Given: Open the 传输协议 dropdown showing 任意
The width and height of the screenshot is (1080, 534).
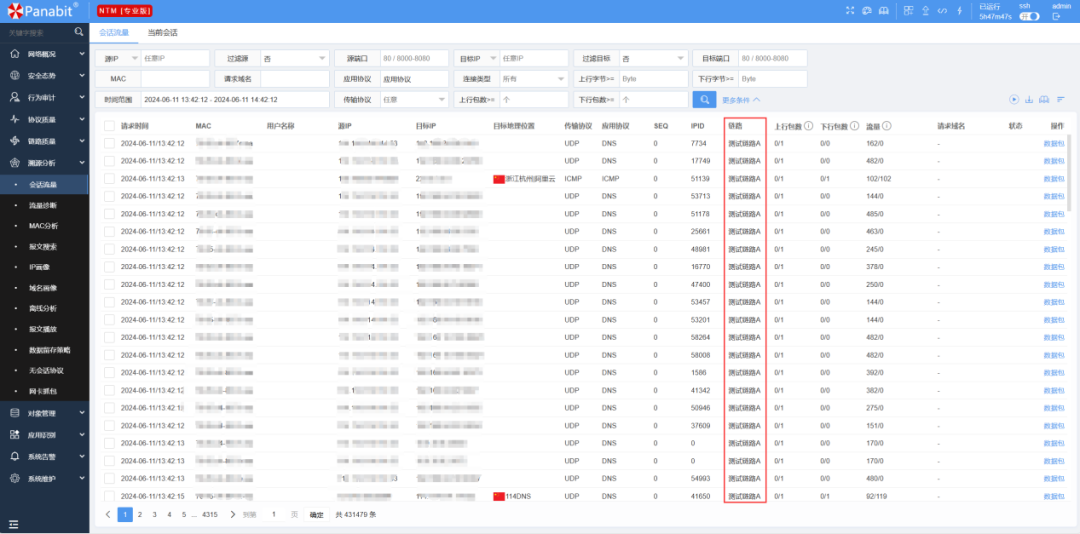Looking at the screenshot, I should [414, 99].
